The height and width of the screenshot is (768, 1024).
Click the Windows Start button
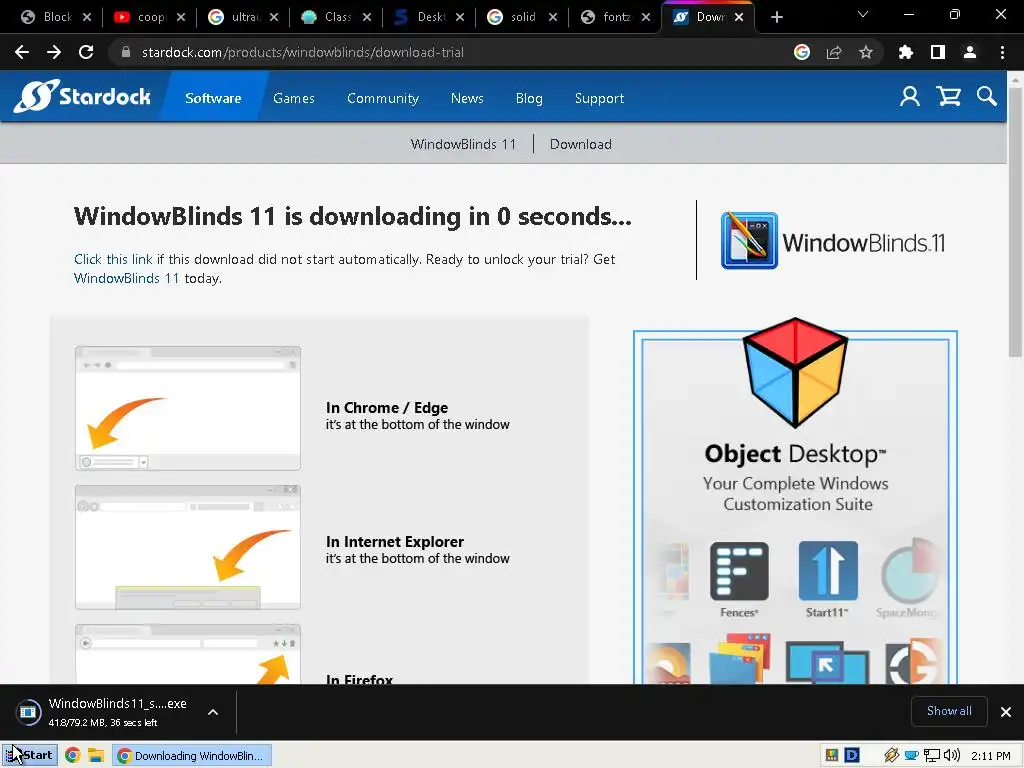[x=30, y=756]
